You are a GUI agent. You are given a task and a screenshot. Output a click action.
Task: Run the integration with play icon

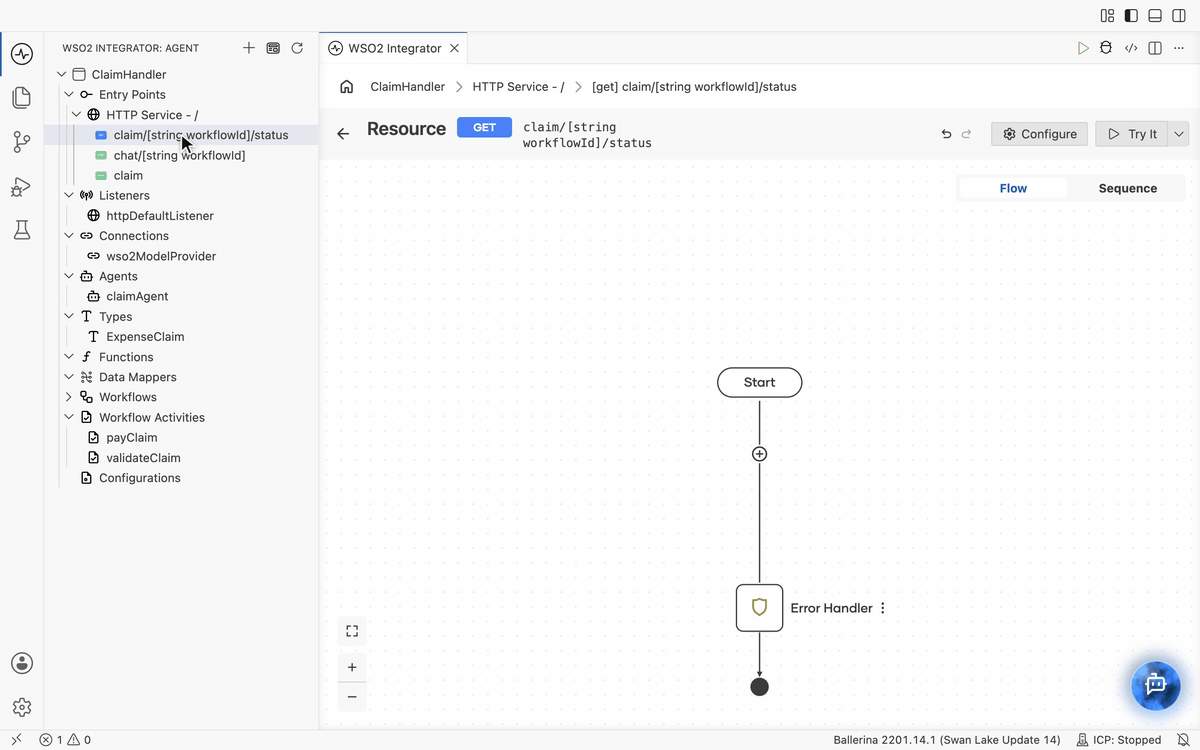click(1083, 48)
